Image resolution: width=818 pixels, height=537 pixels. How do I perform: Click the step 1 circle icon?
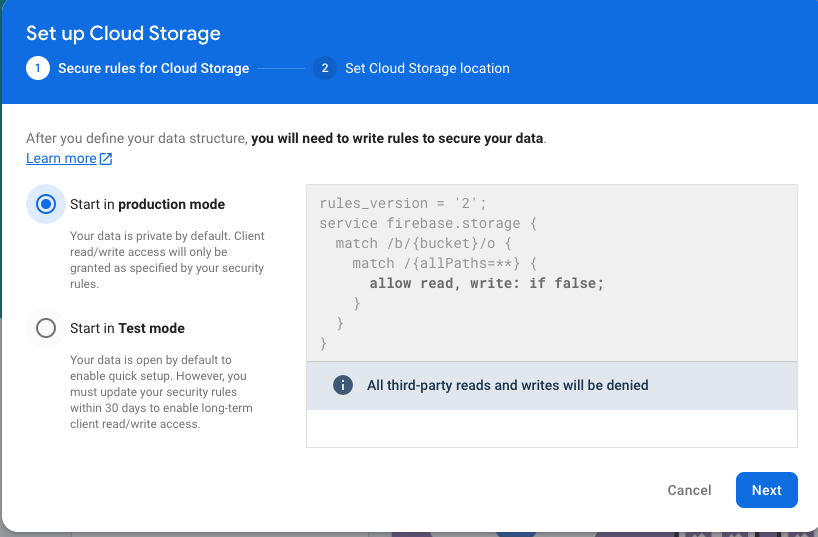coord(38,69)
